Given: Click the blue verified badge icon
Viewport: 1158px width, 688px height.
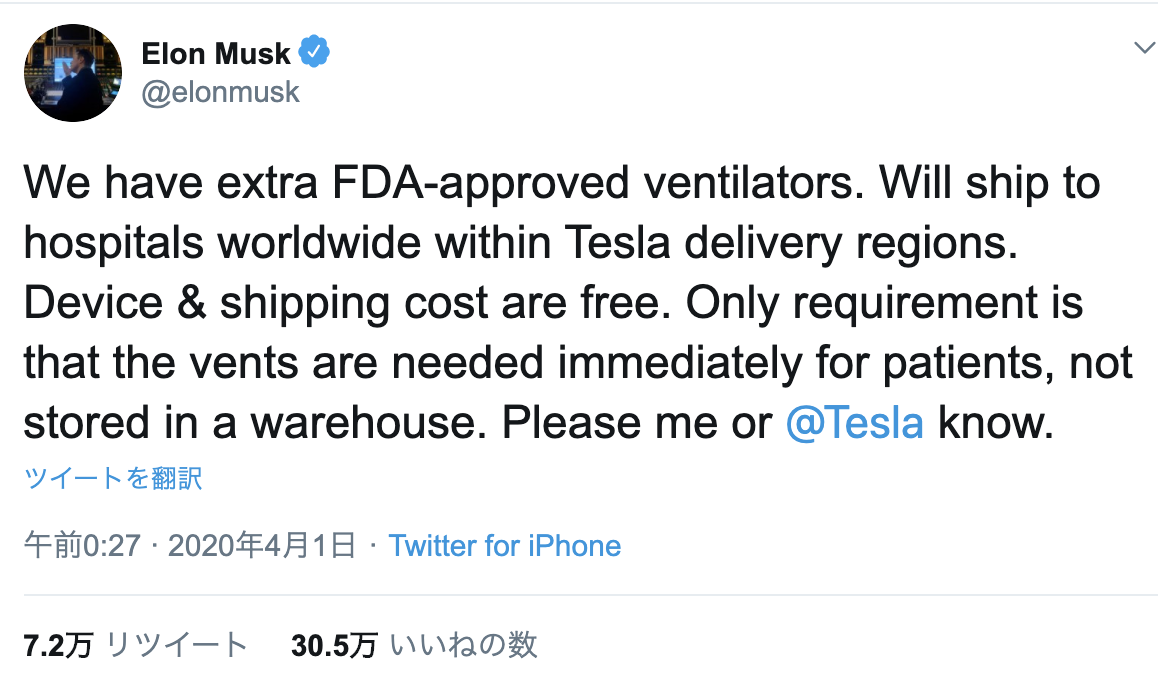Looking at the screenshot, I should [x=314, y=52].
